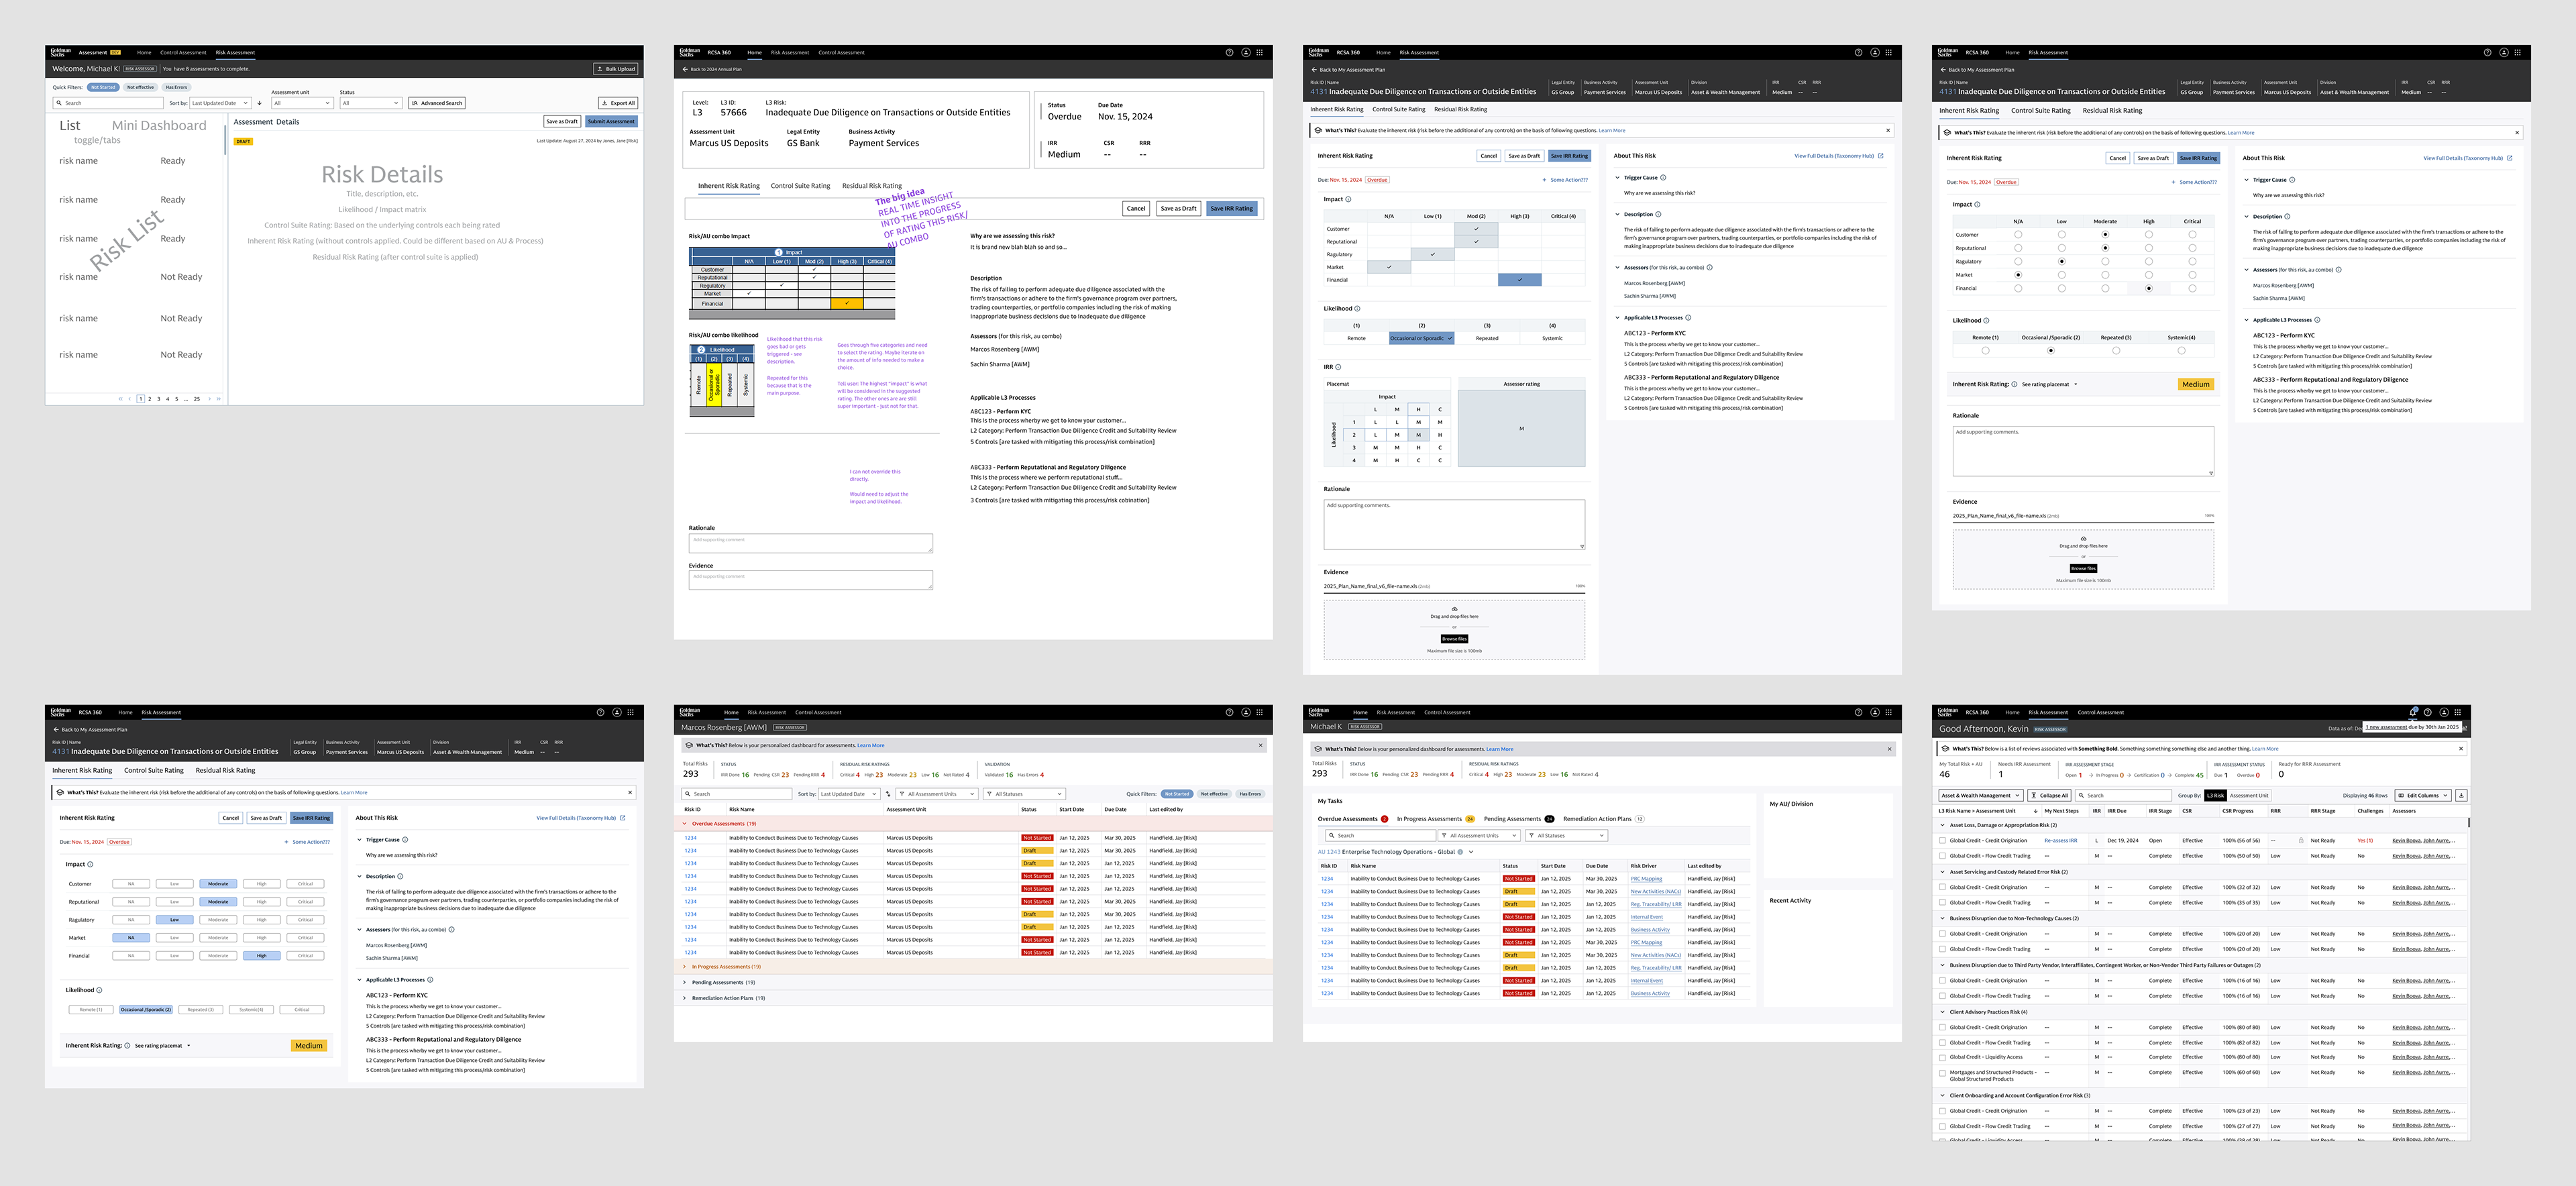
Task: Click back arrow to 2024 Annual Plan
Action: point(686,69)
